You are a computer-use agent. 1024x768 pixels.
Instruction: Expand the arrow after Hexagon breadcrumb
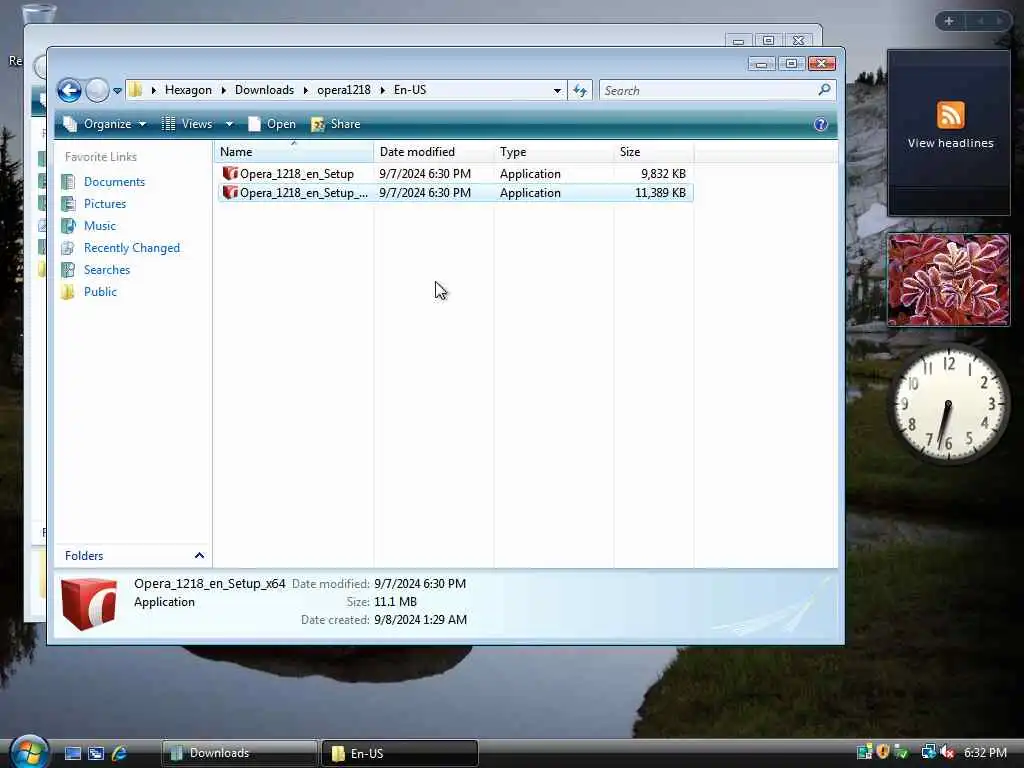[223, 90]
